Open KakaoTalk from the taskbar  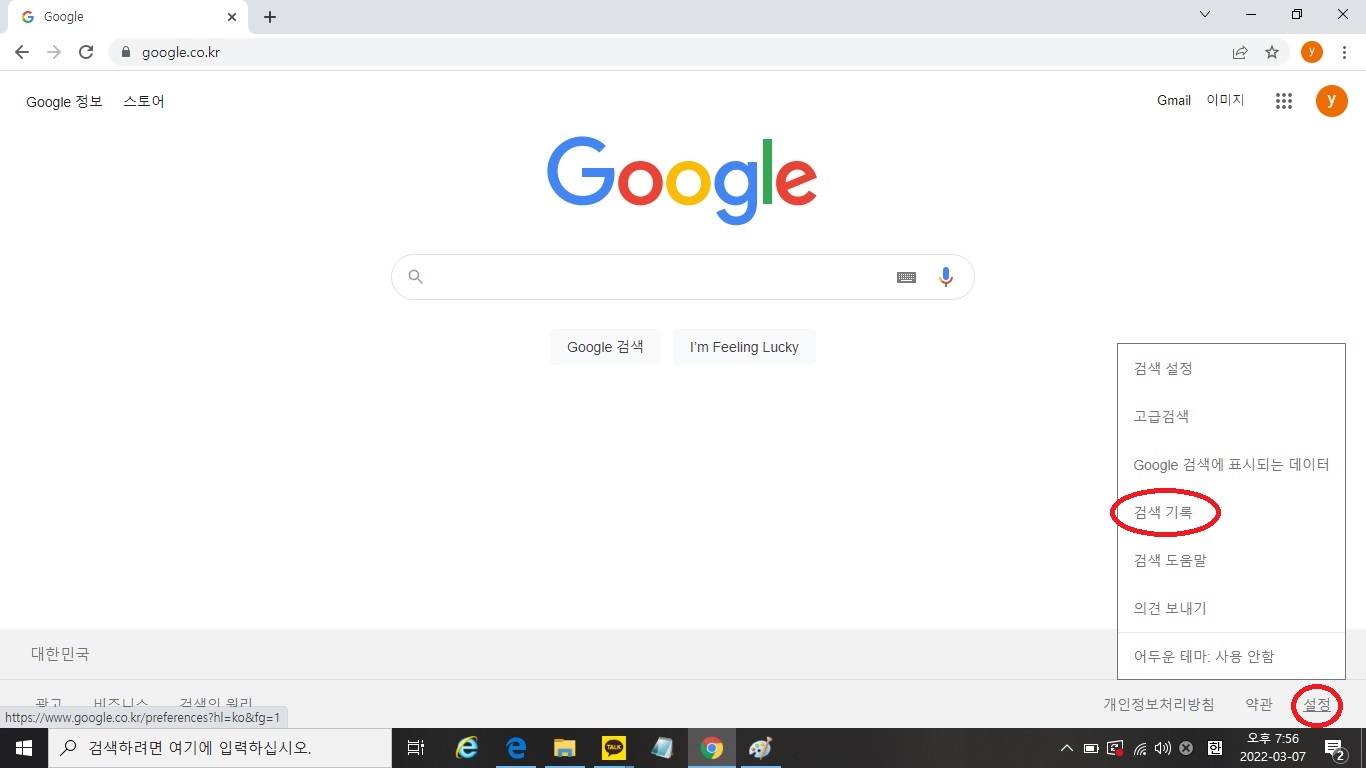click(613, 747)
